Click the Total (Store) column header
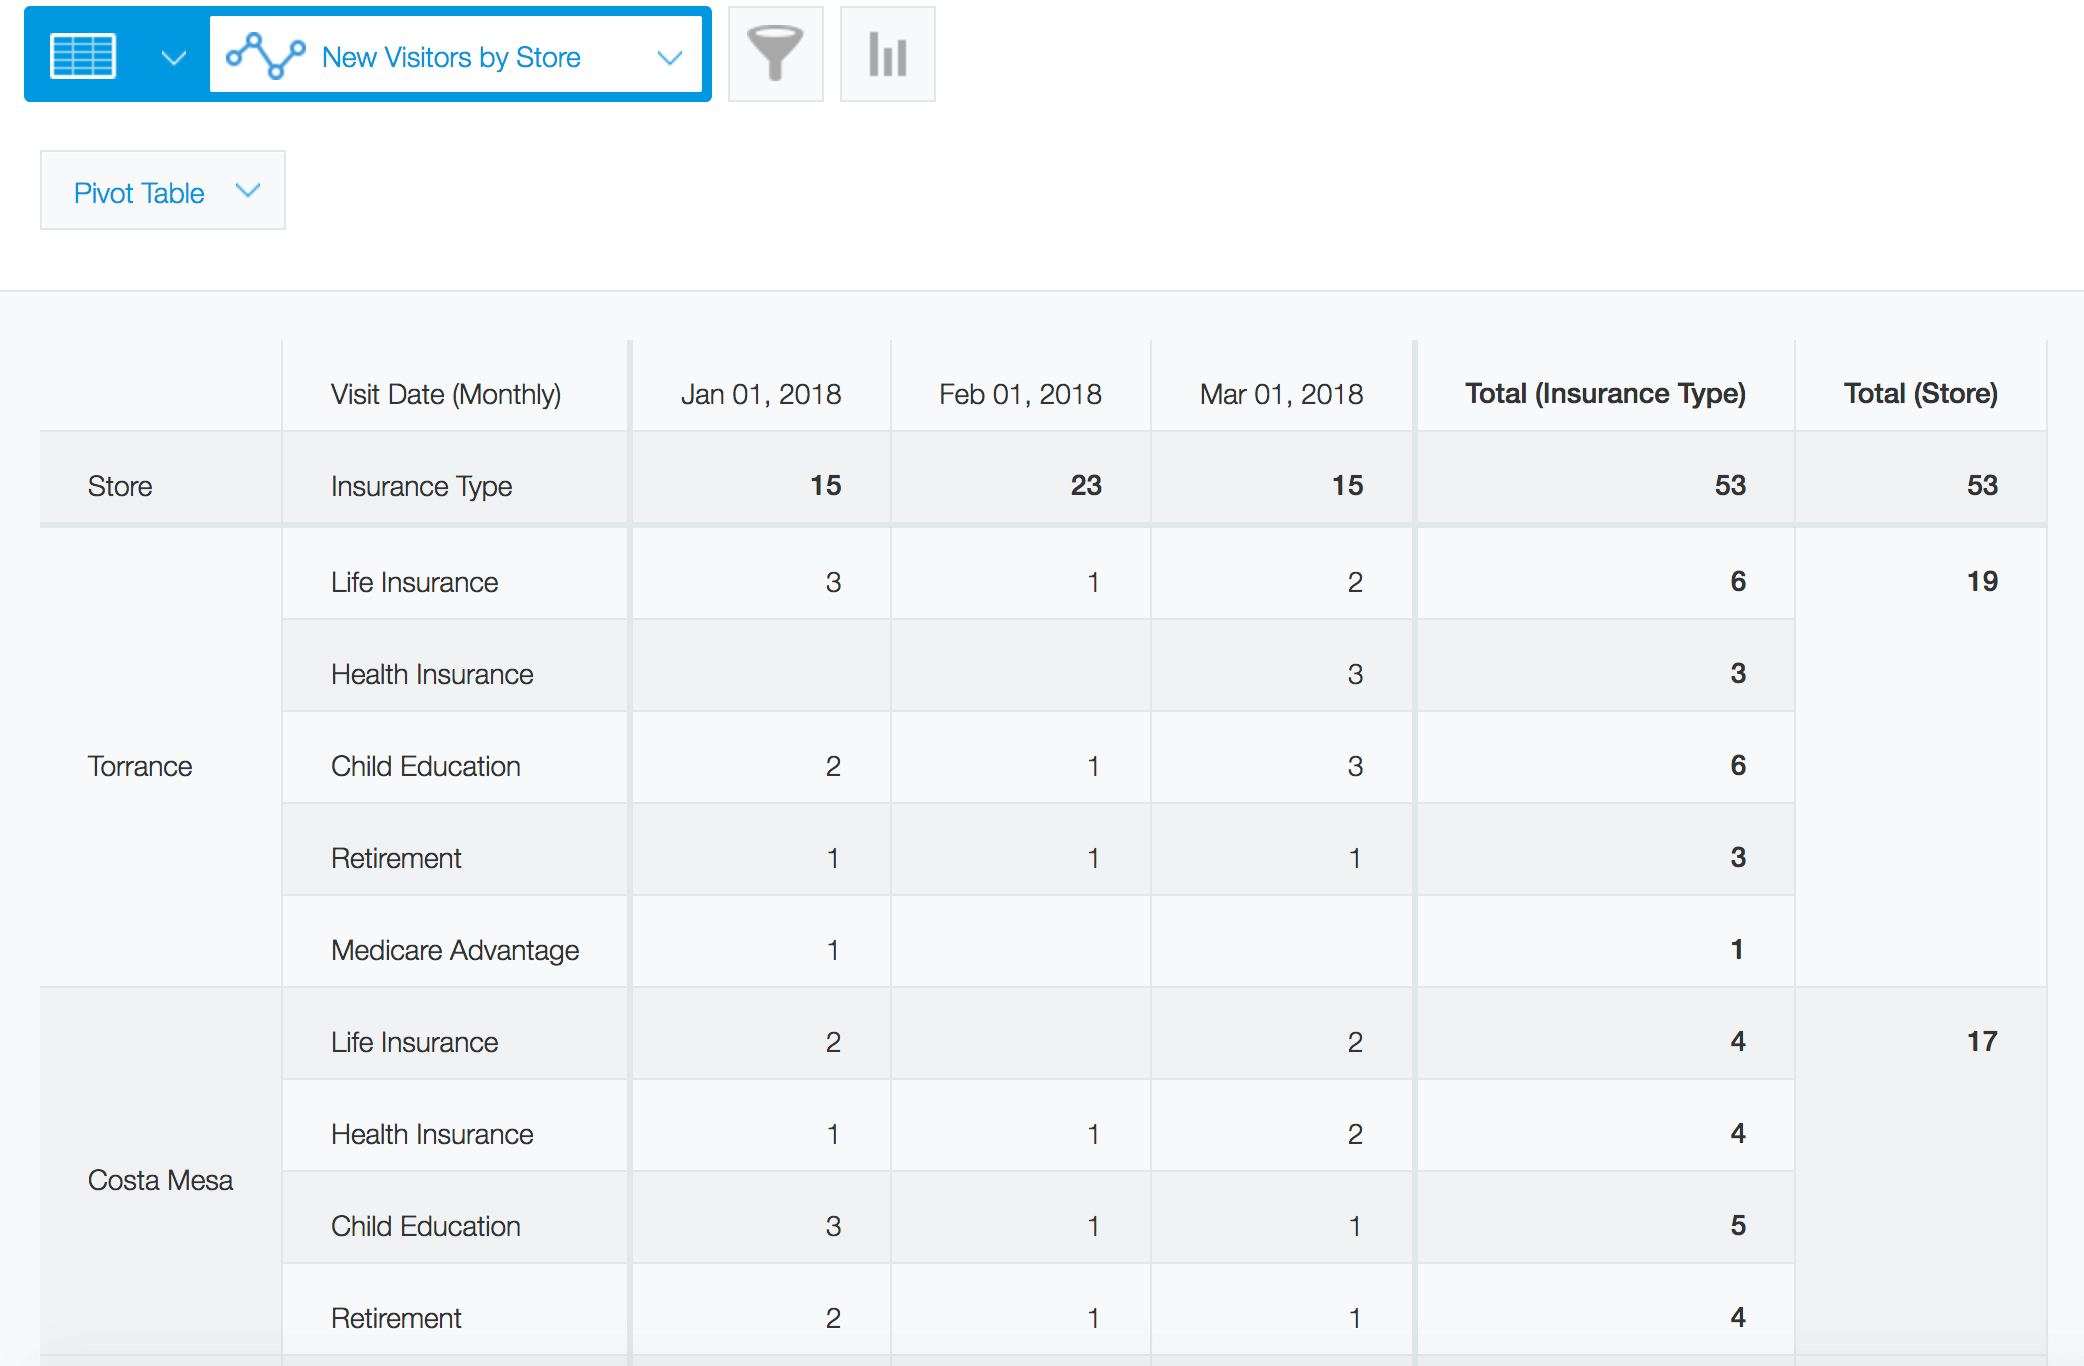This screenshot has width=2084, height=1366. [1920, 394]
